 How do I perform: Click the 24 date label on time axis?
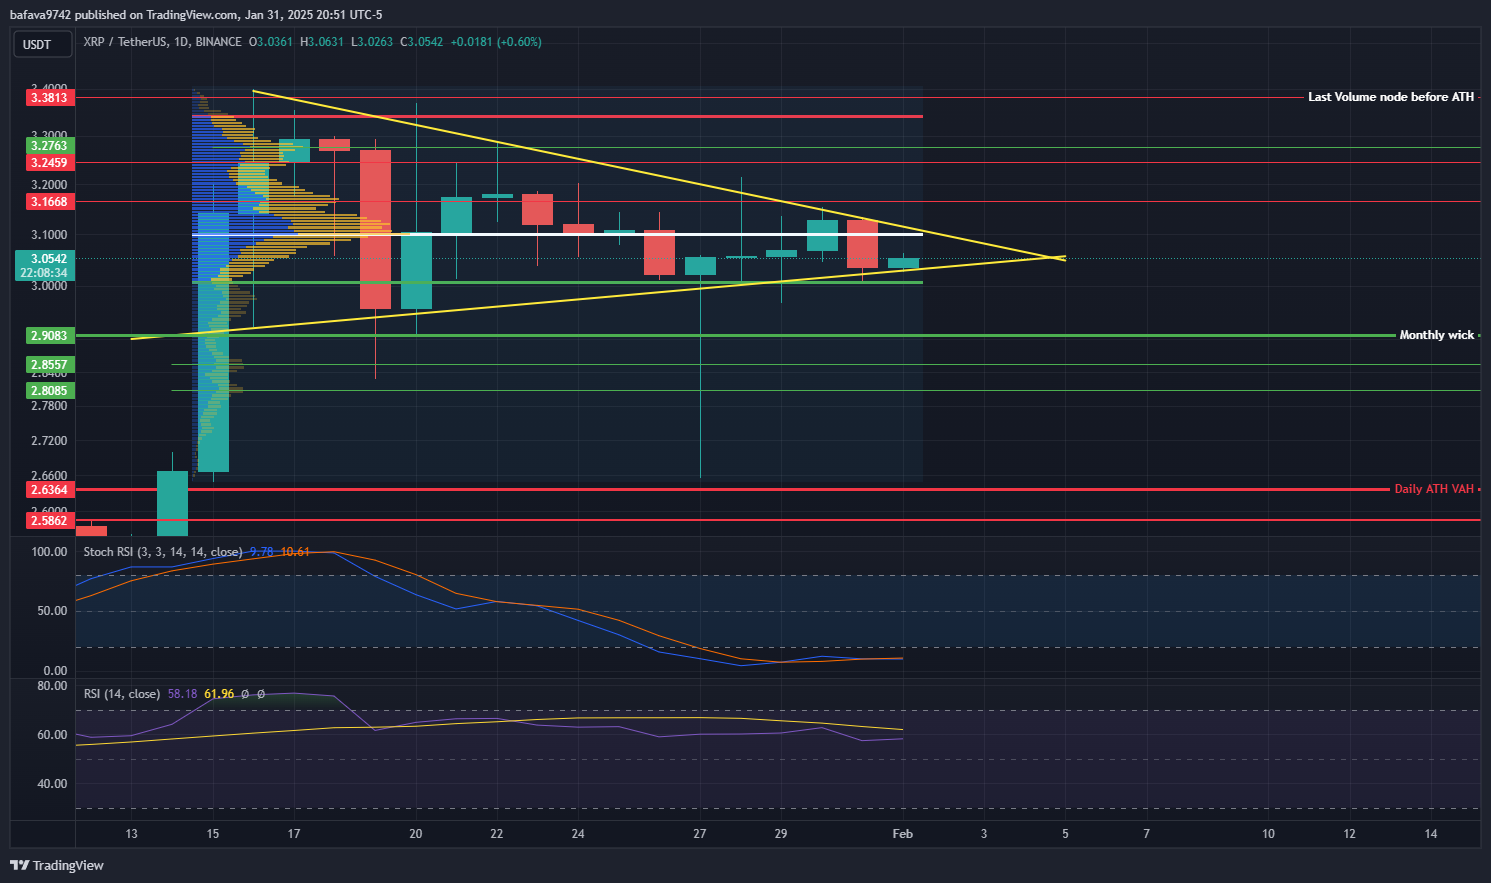coord(578,834)
